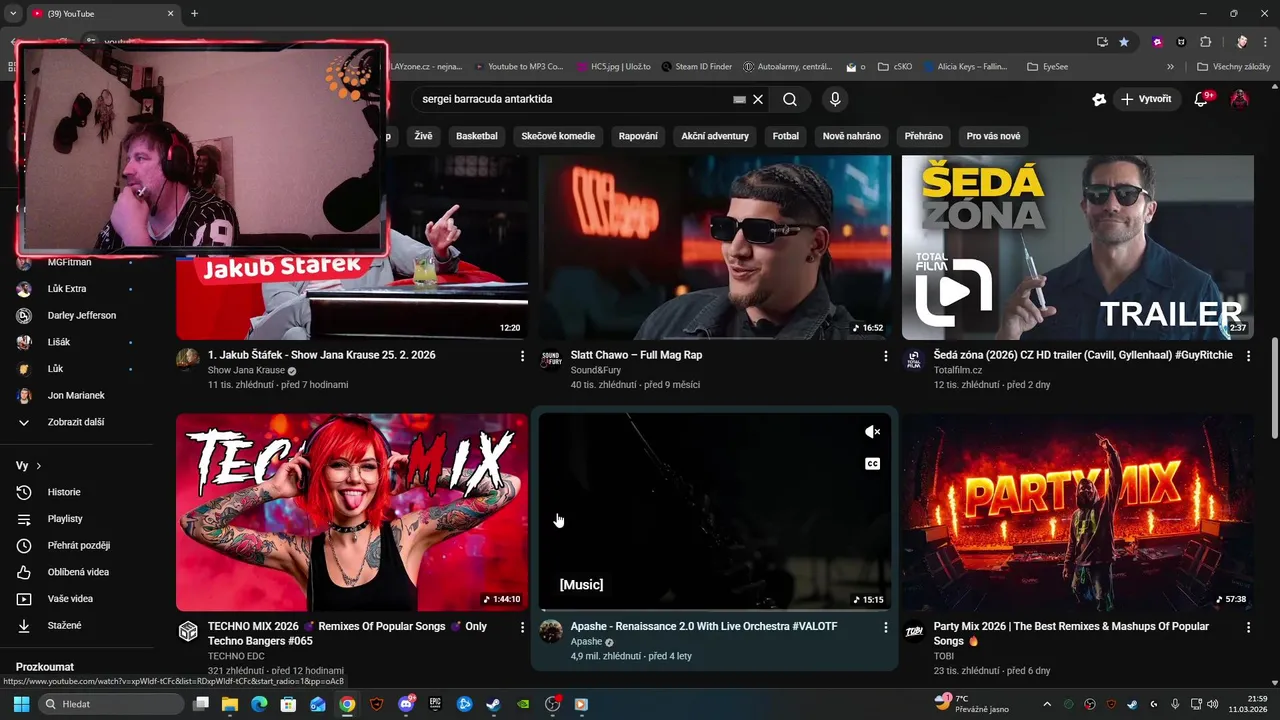The height and width of the screenshot is (720, 1280).
Task: Open the Šedá zóna trailer thumbnail
Action: (1078, 247)
